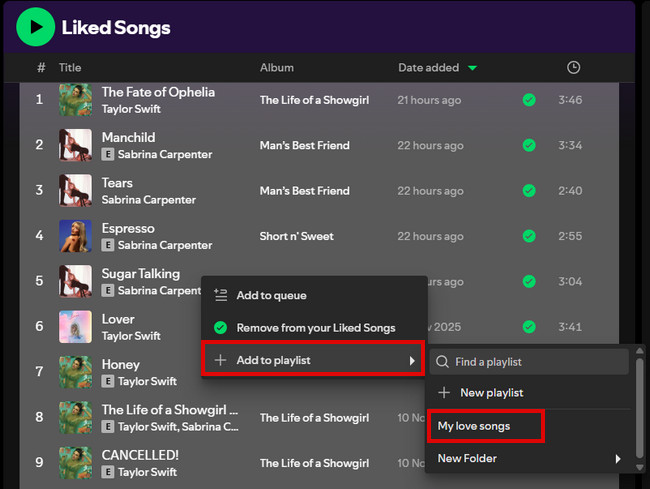Open Lover album art thumbnail
Viewport: 650px width, 489px height.
75,327
